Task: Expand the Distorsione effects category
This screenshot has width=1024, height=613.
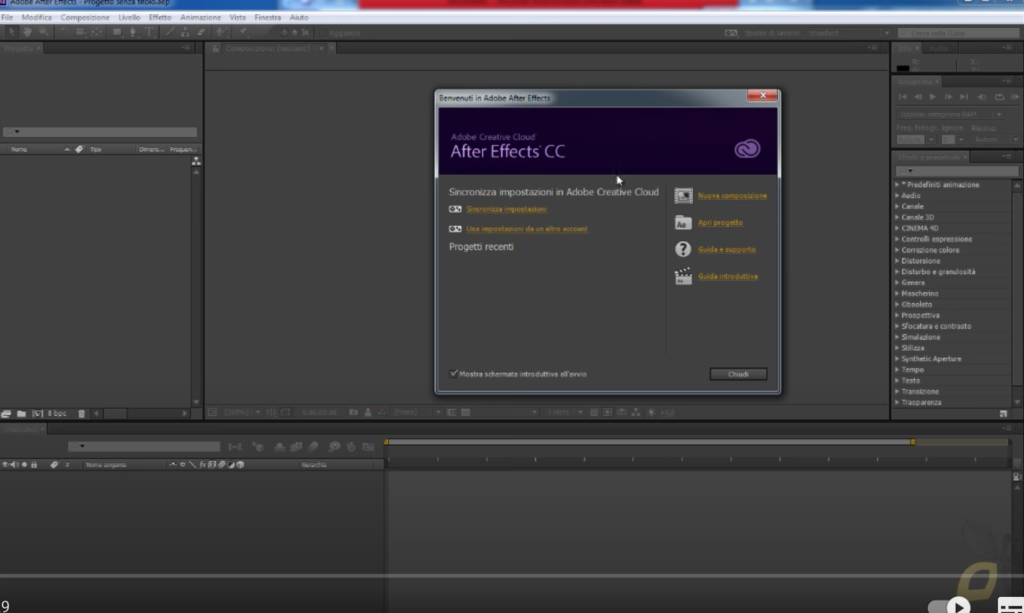Action: coord(897,261)
